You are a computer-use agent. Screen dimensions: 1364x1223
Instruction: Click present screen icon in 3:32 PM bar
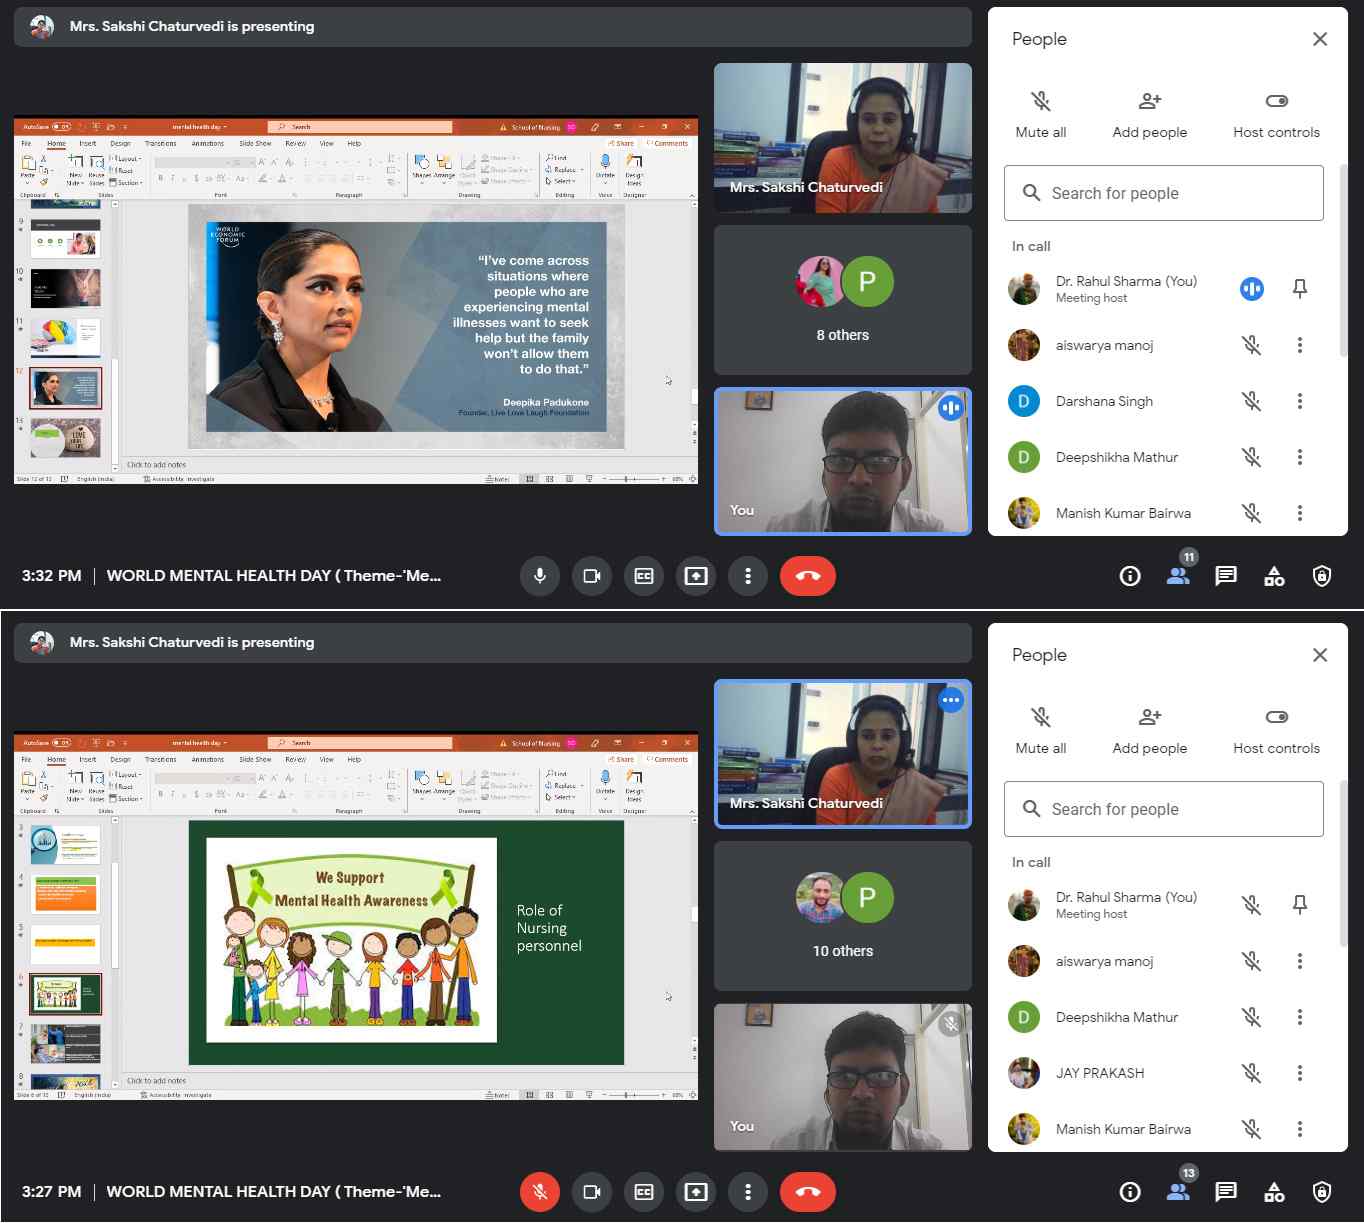[695, 576]
